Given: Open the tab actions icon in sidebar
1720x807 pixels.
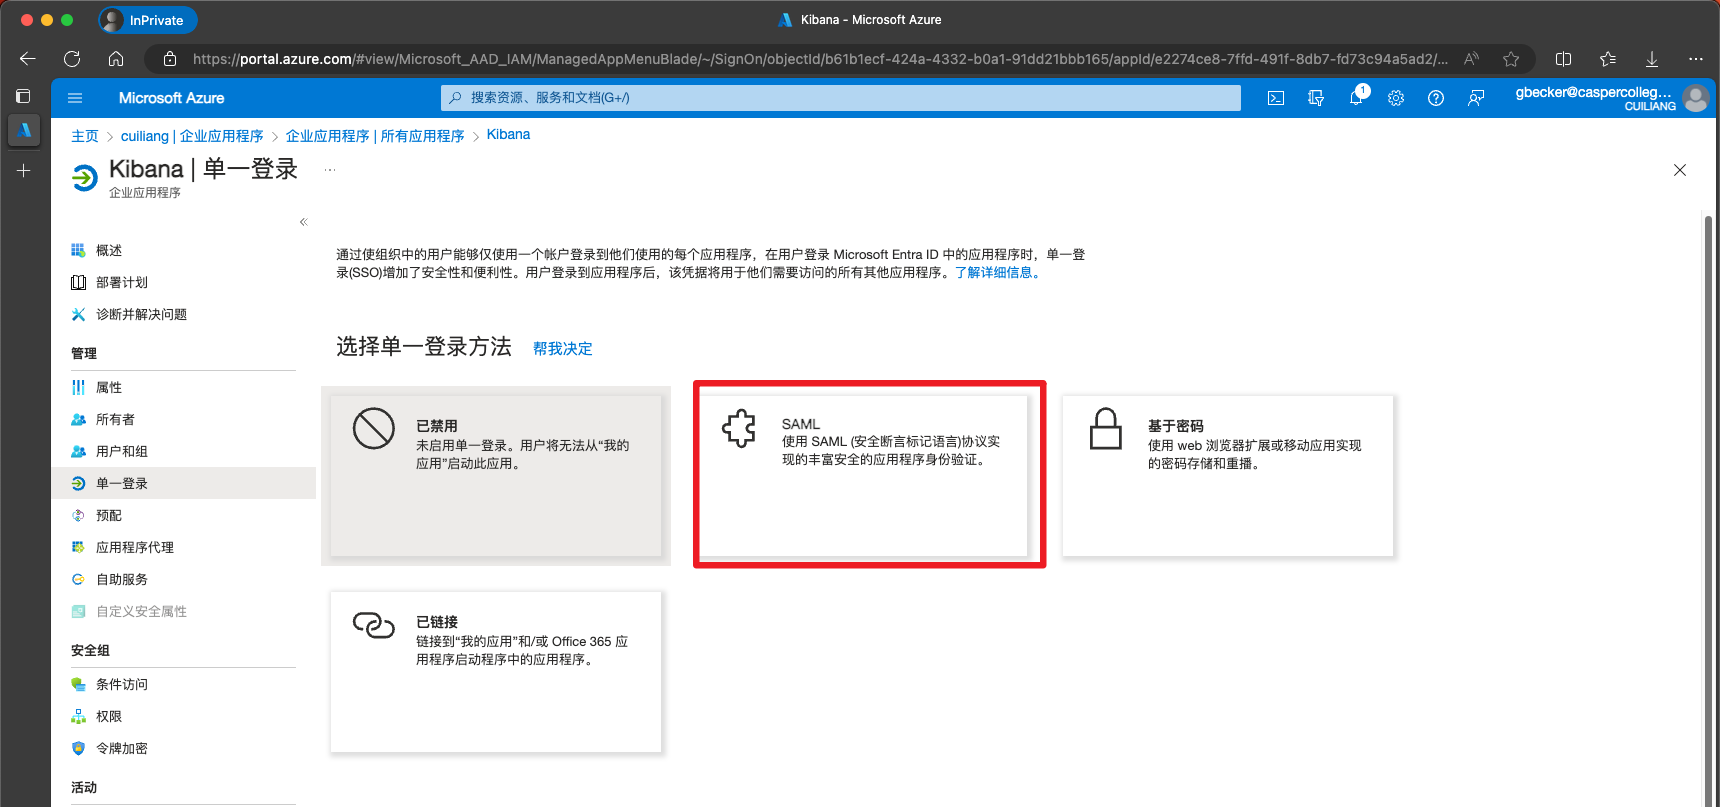Looking at the screenshot, I should (23, 96).
